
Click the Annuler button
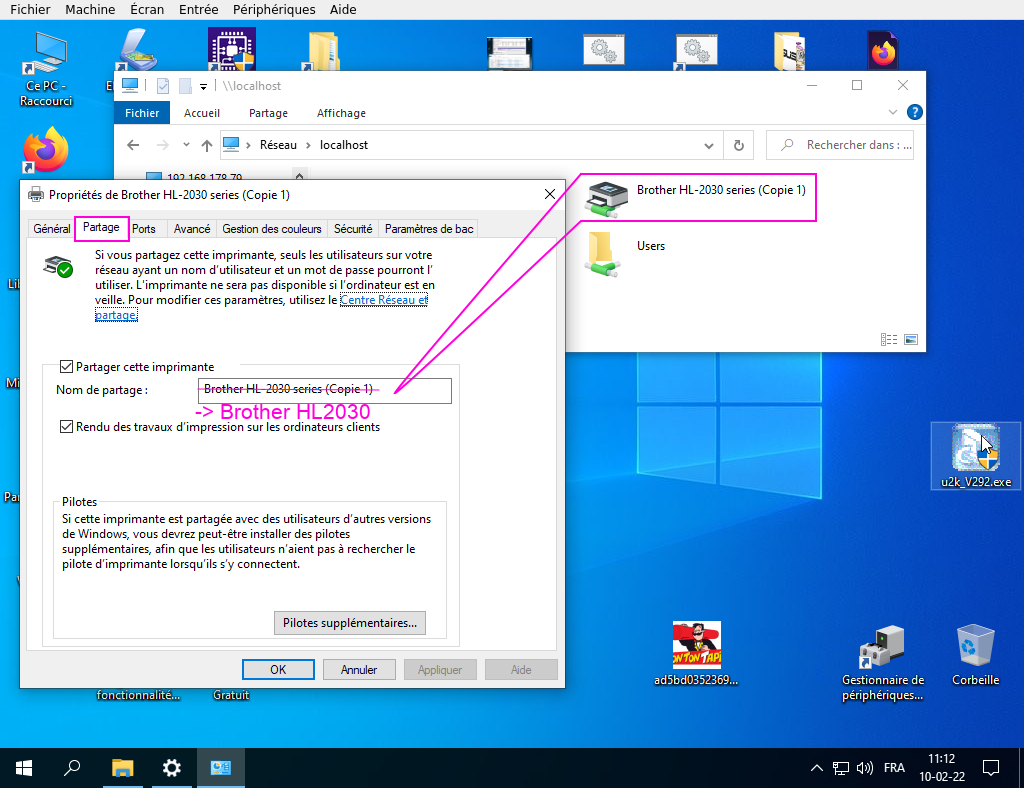tap(359, 669)
